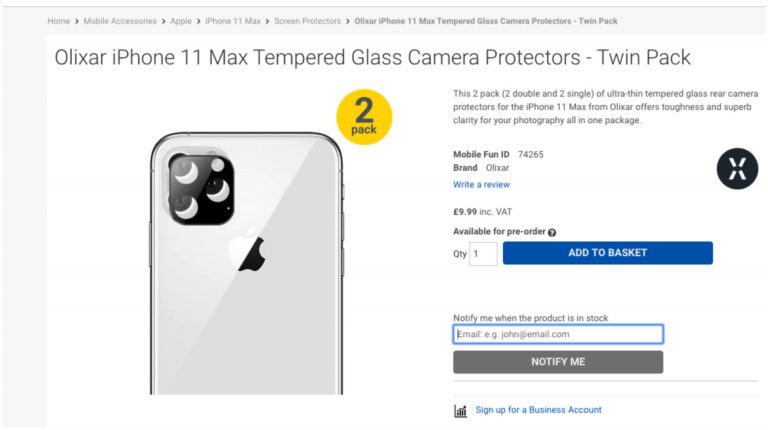Viewport: 768px width, 430px height.
Task: Click the Qty quantity input field
Action: 484,253
